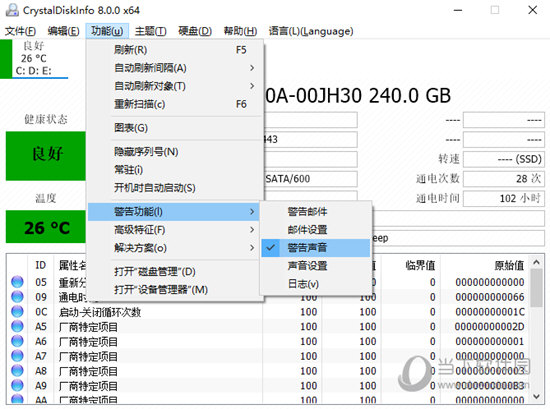Image resolution: width=550 pixels, height=409 pixels.
Task: Open the 主题(T) menu
Action: tap(150, 31)
